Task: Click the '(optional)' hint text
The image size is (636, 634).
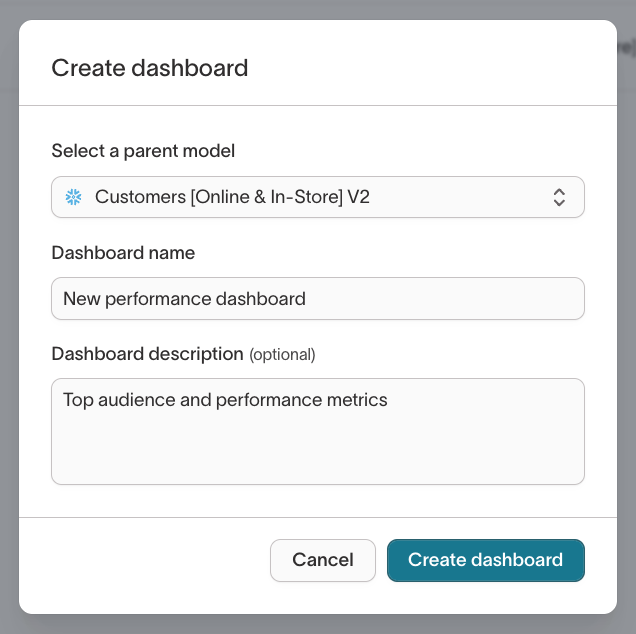Action: [x=282, y=355]
